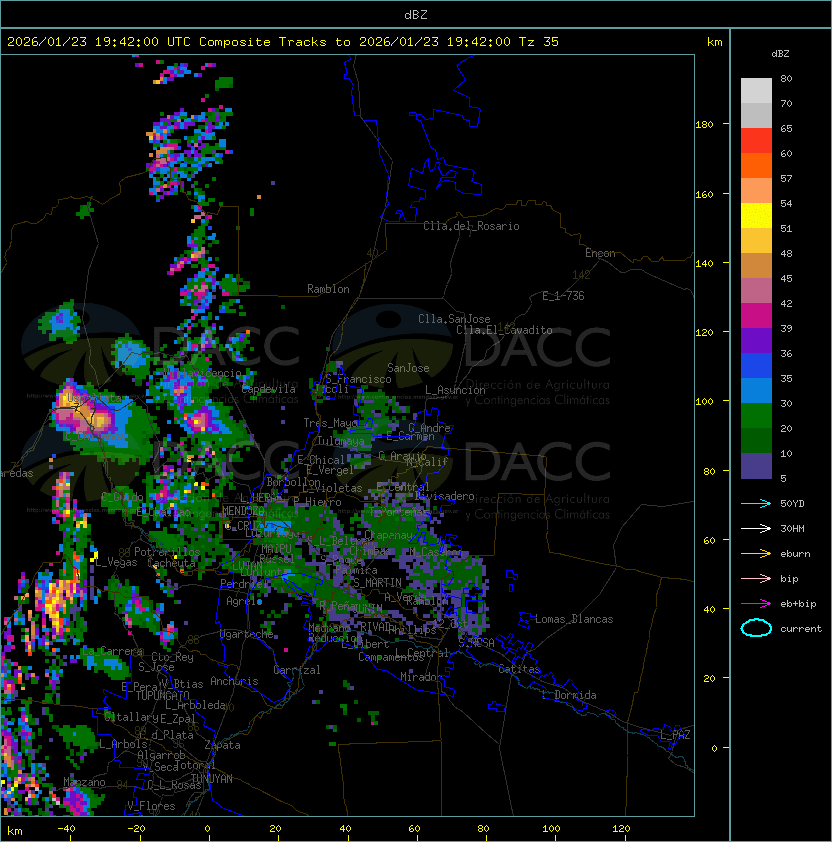Image resolution: width=832 pixels, height=842 pixels.
Task: Click the 'eb+bip' legend label
Action: click(798, 604)
